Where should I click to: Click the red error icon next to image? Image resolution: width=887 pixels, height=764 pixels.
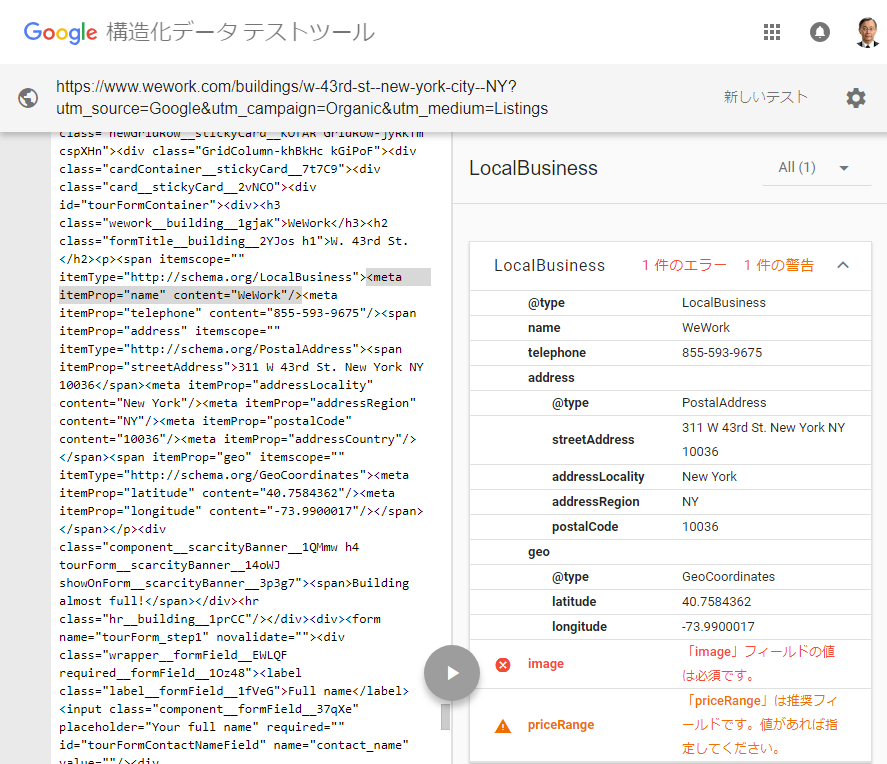(502, 664)
